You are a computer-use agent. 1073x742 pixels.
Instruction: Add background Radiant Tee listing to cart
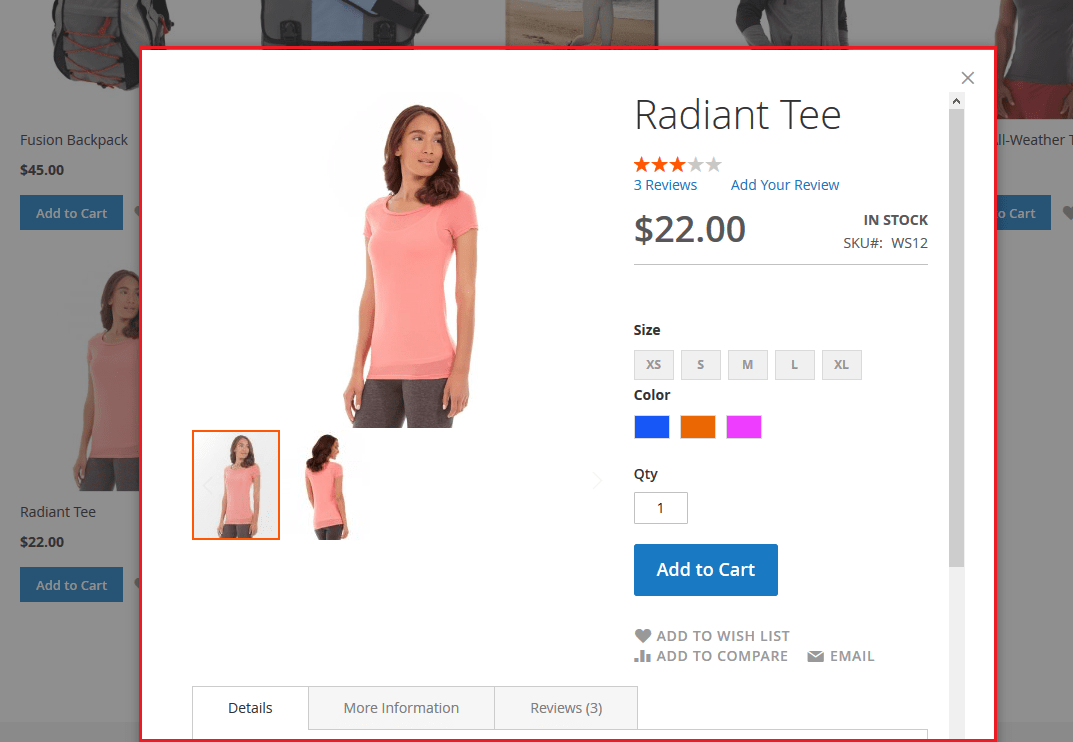point(71,585)
